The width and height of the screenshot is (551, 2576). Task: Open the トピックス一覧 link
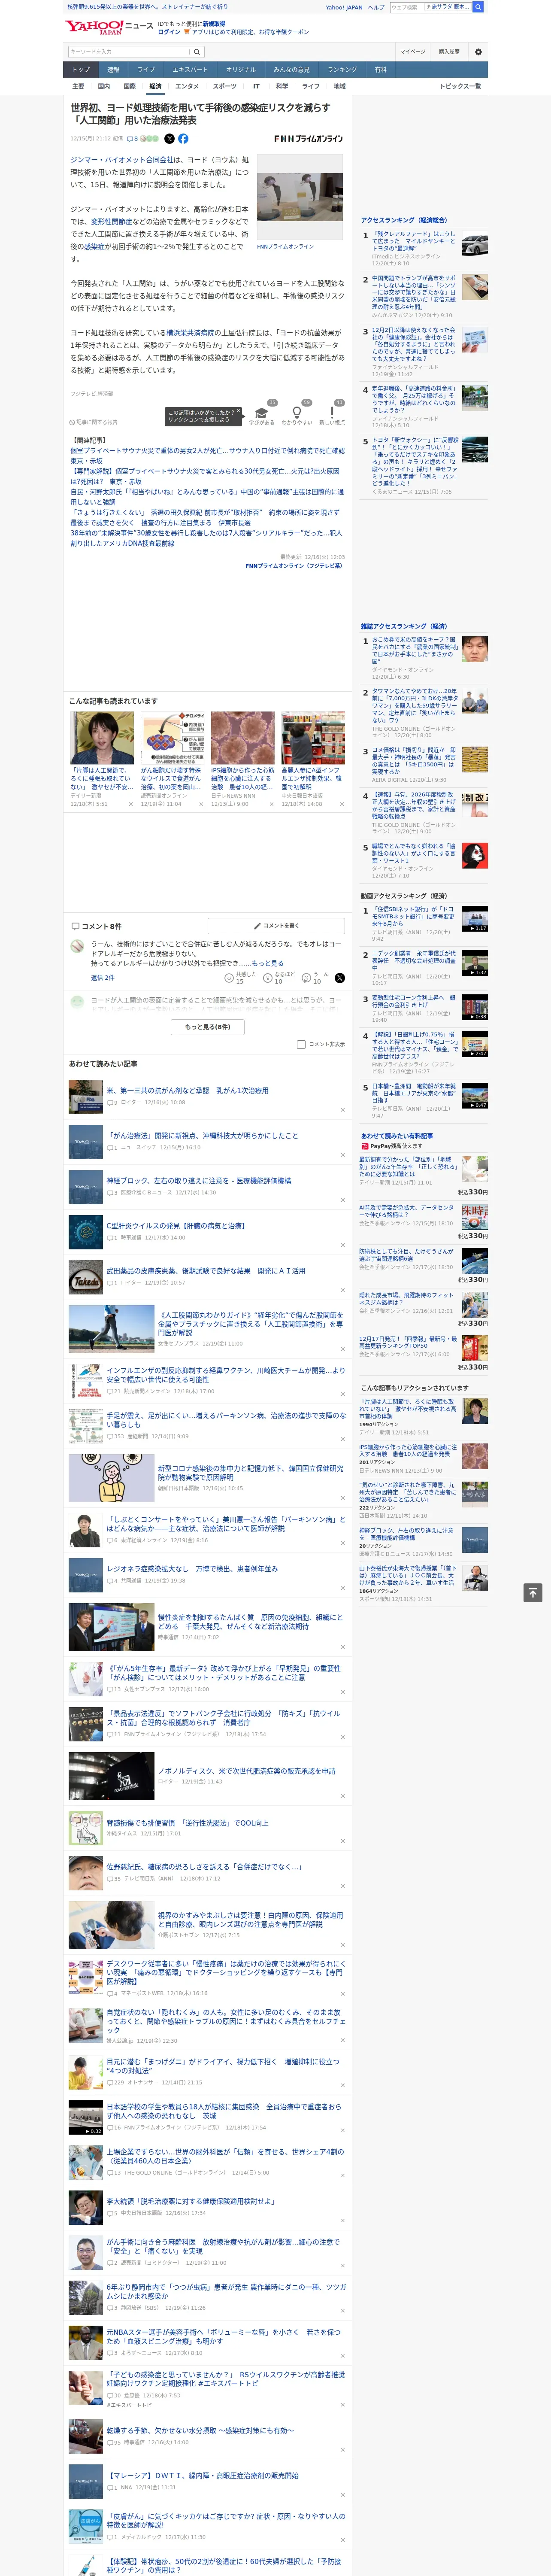tap(460, 86)
